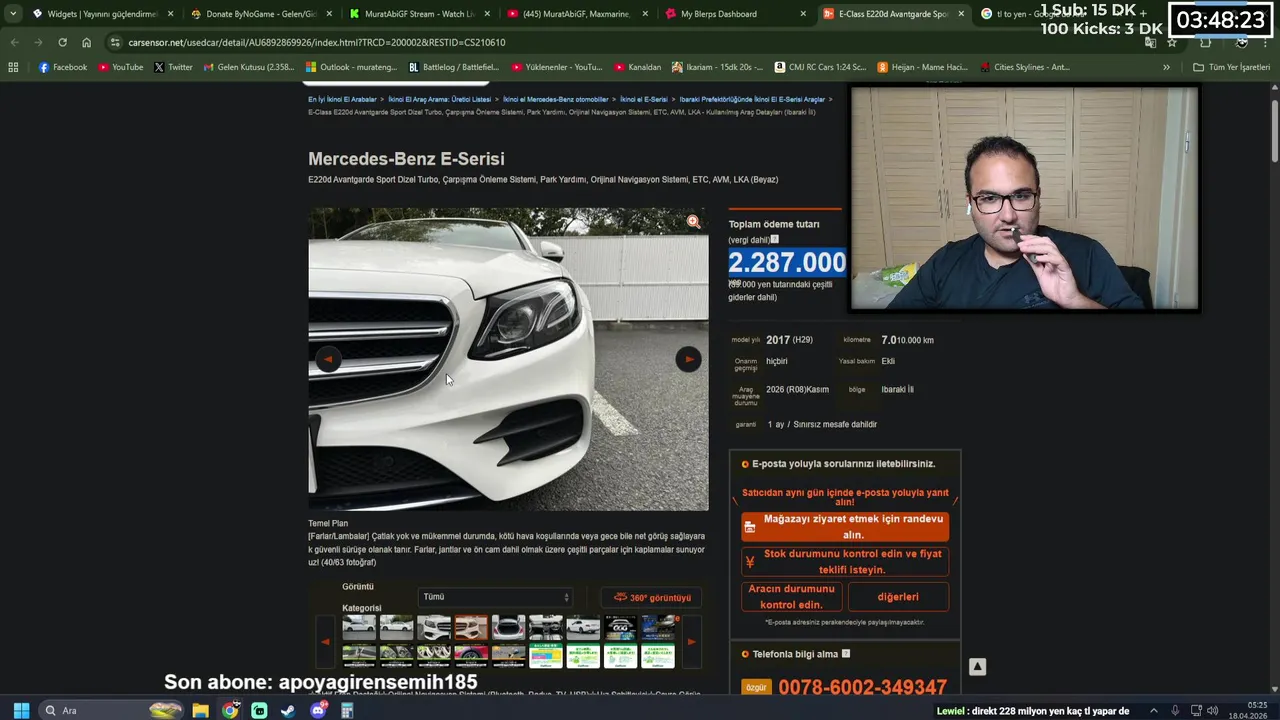The width and height of the screenshot is (1280, 720).
Task: Switch to the MuratAbiGF Stream Kick tab
Action: pyautogui.click(x=418, y=14)
